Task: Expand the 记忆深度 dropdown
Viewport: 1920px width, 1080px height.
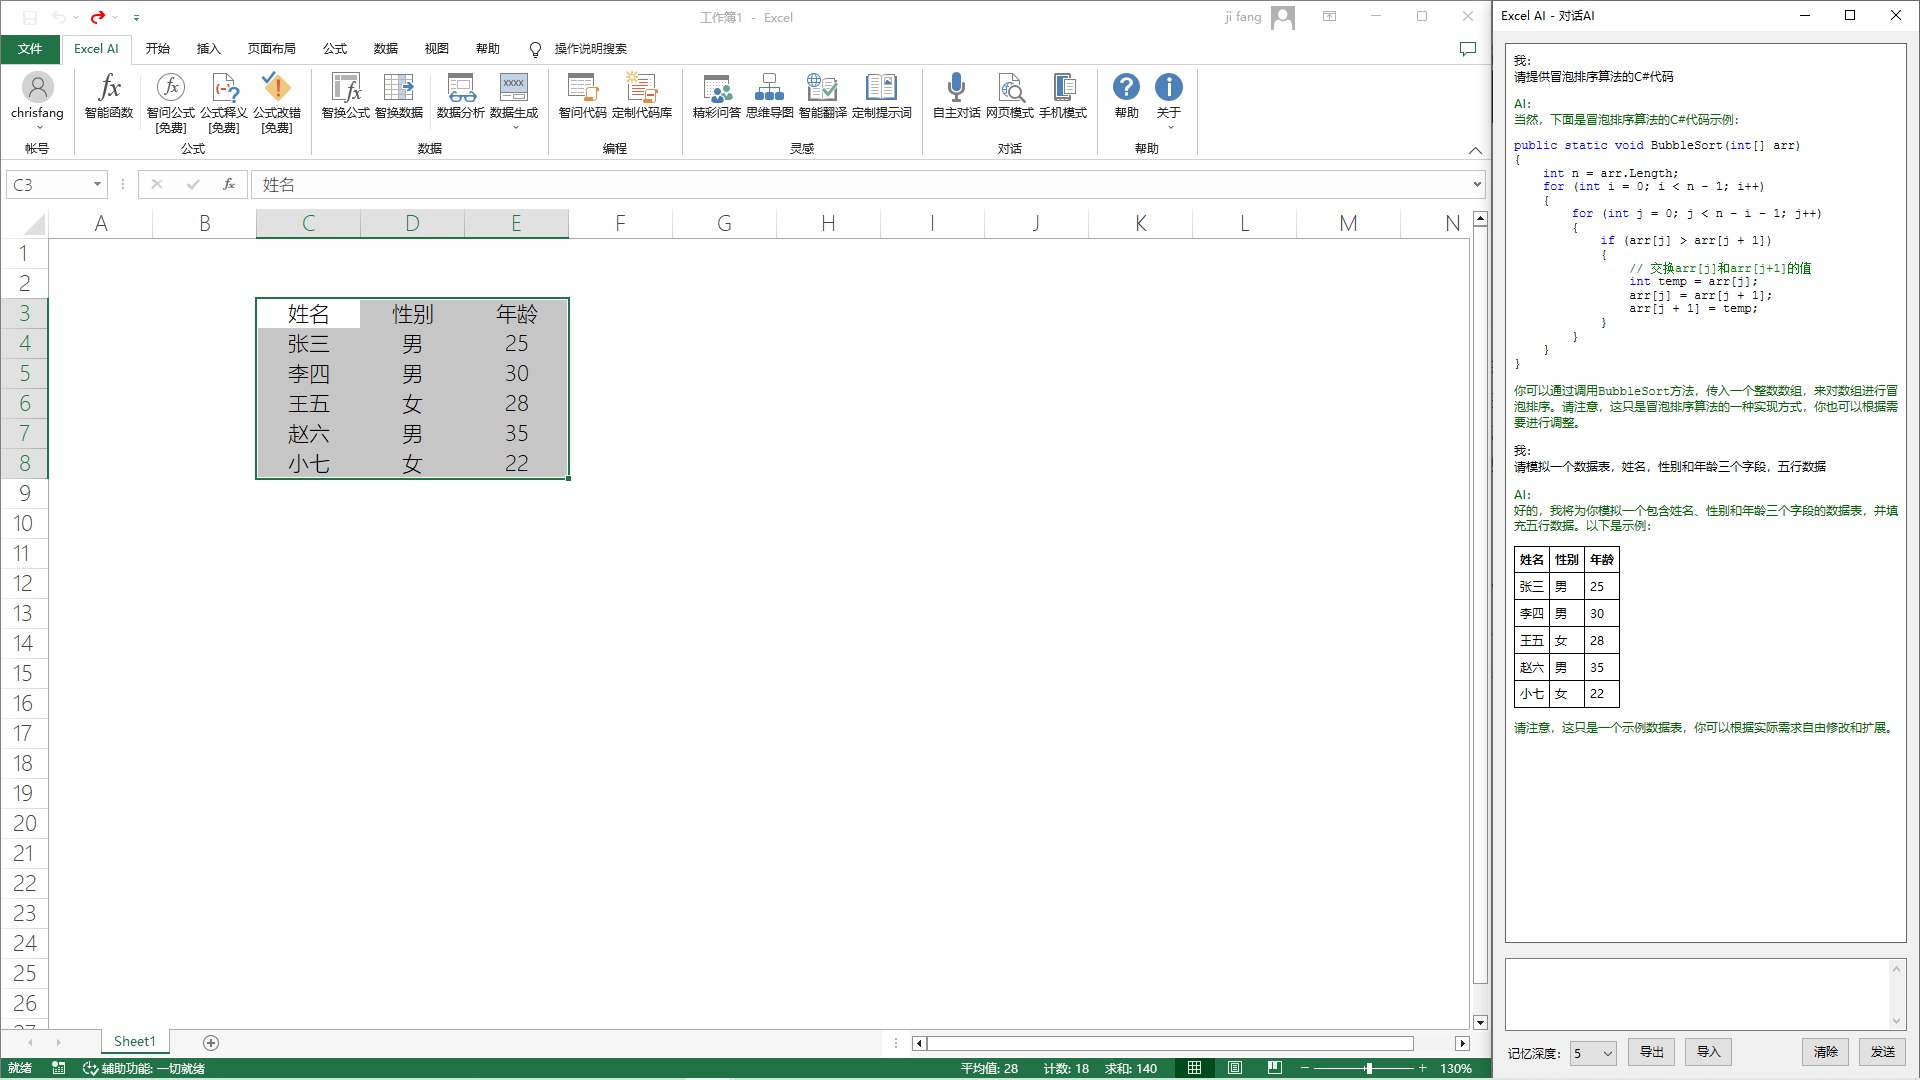Action: tap(1607, 1053)
